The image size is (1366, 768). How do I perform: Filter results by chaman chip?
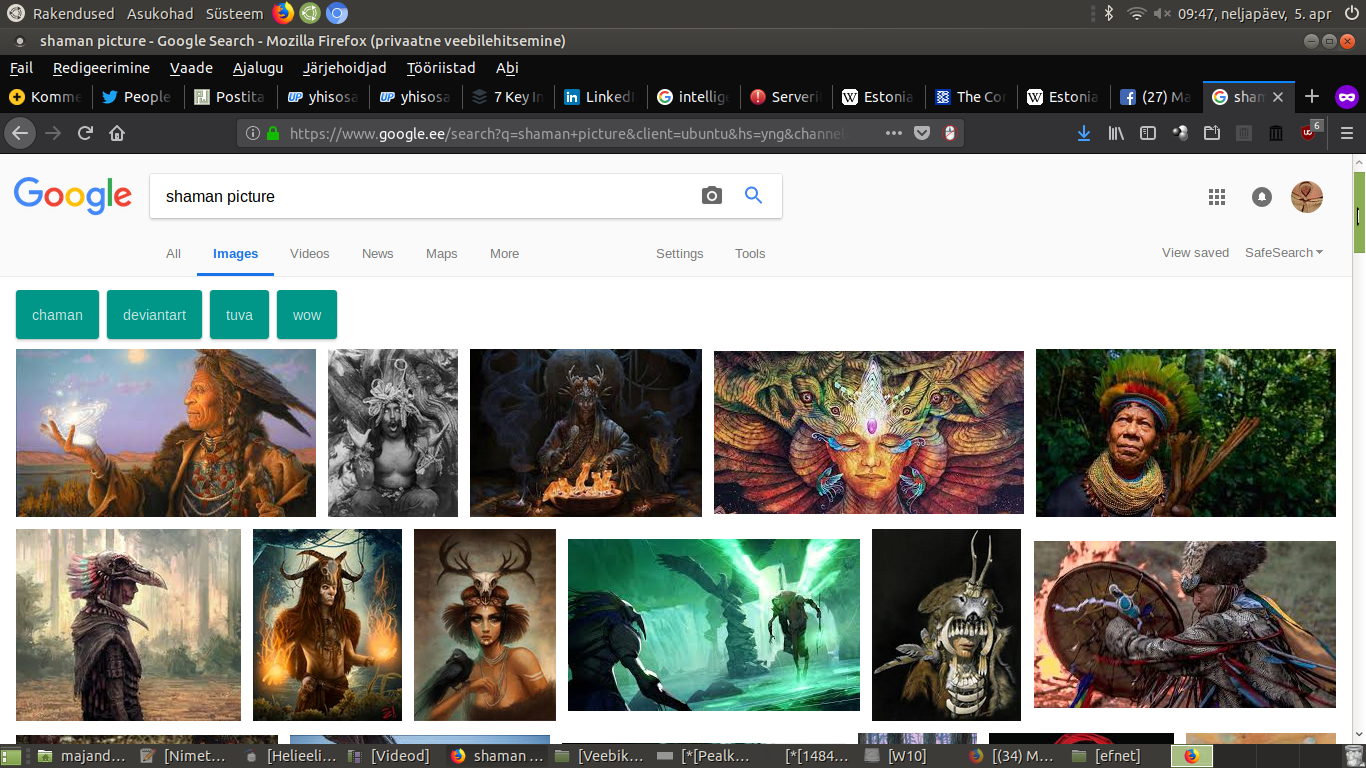[x=57, y=315]
